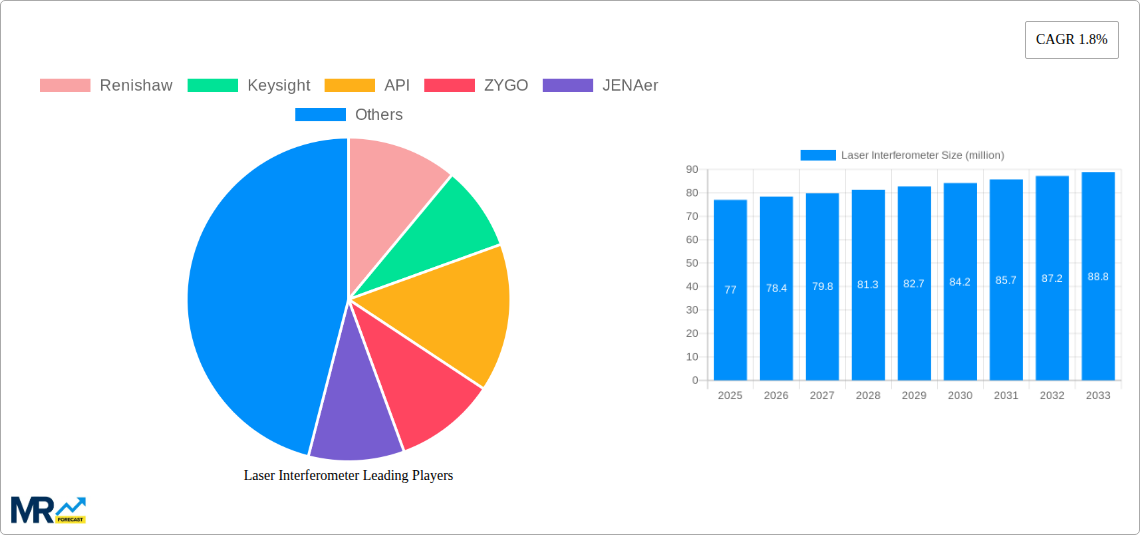1140x535 pixels.
Task: Toggle the Keysight legend color swatch
Action: click(213, 86)
